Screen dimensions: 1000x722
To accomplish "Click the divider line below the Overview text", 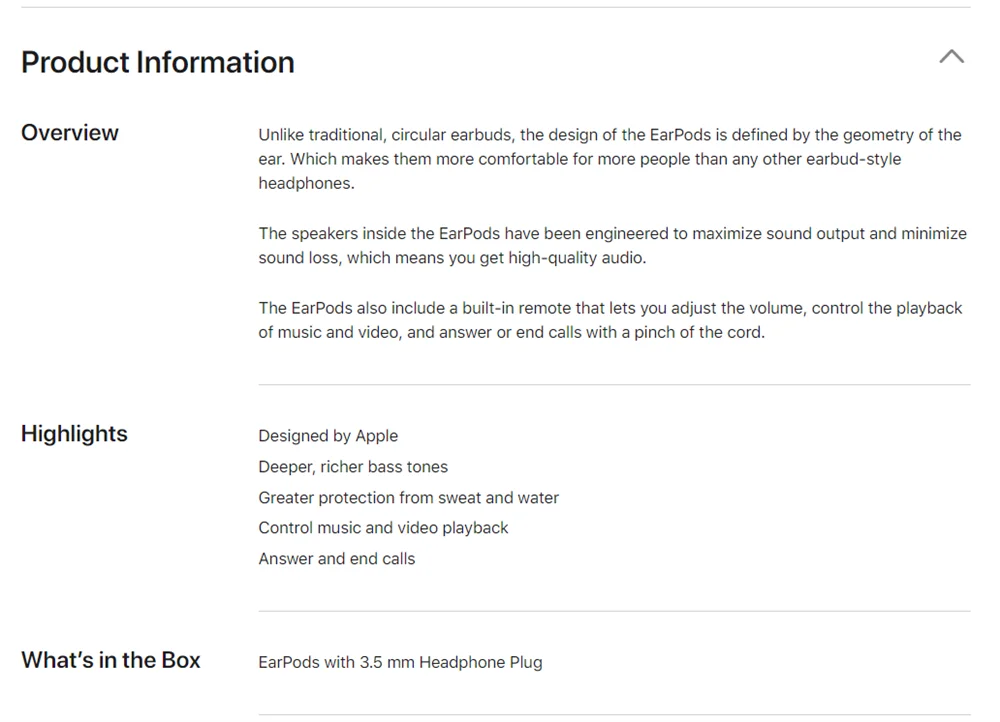I will (x=614, y=385).
